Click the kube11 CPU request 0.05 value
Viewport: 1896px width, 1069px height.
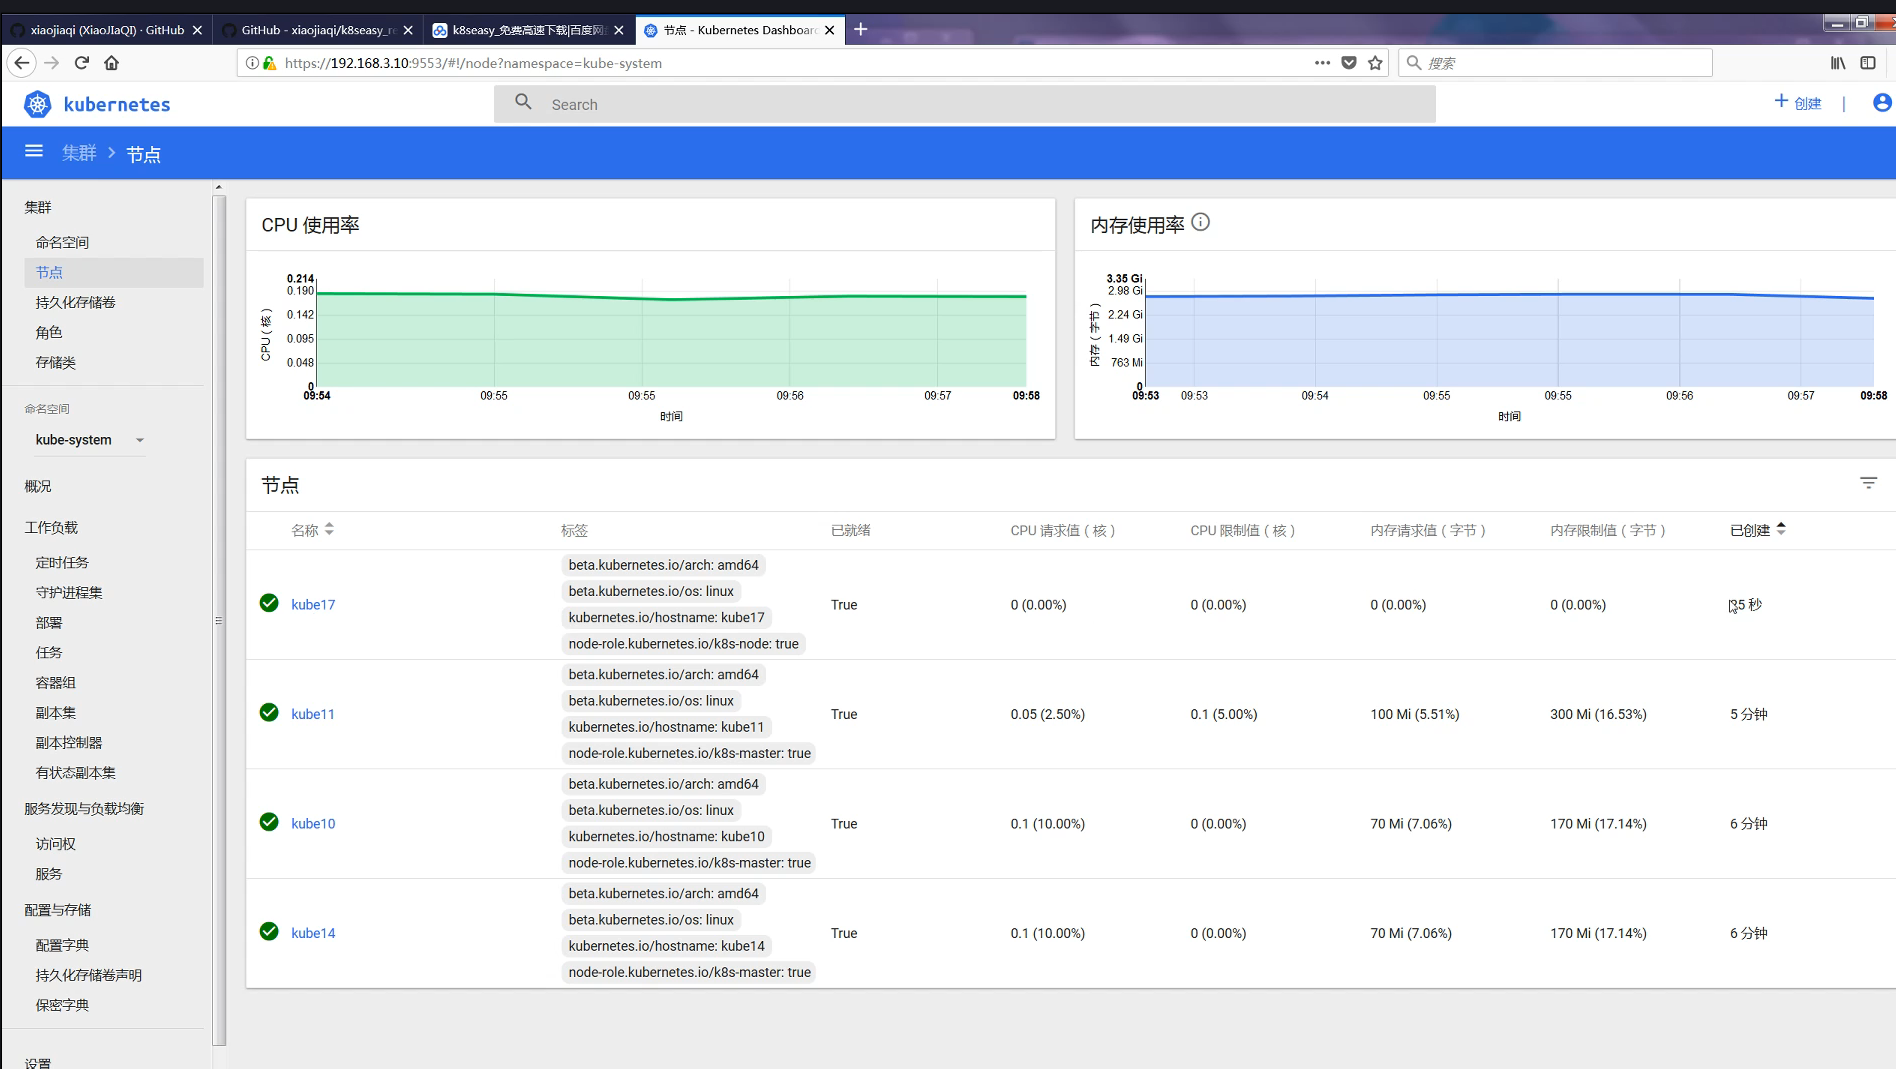(1048, 714)
